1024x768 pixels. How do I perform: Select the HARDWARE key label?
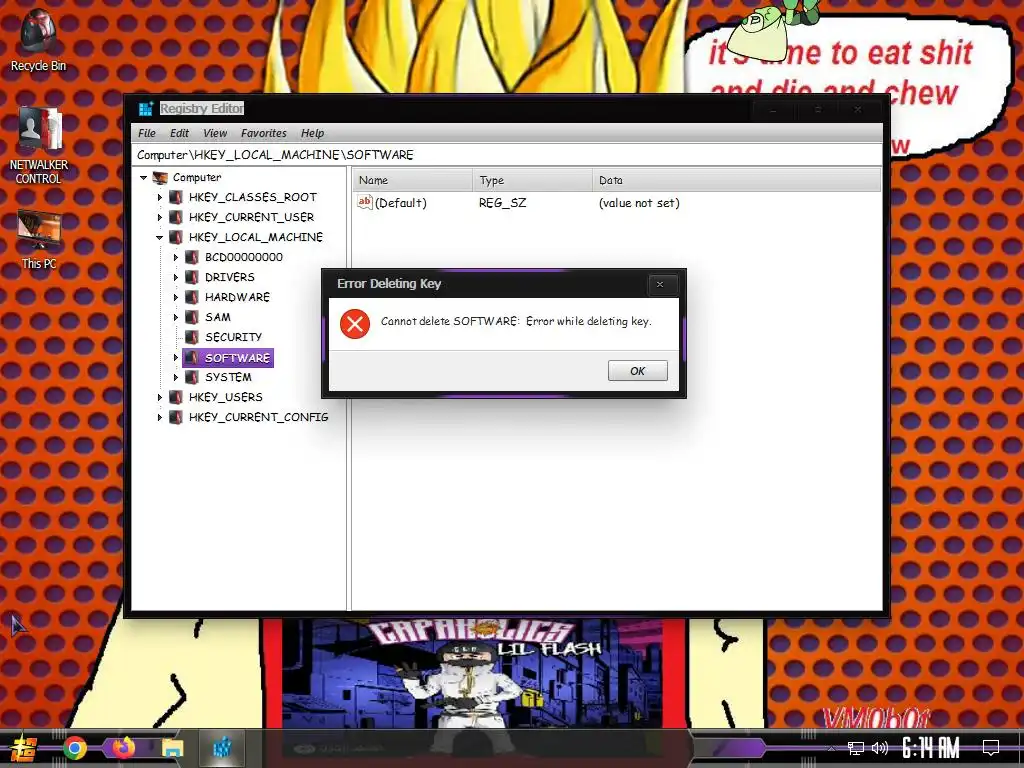click(237, 297)
